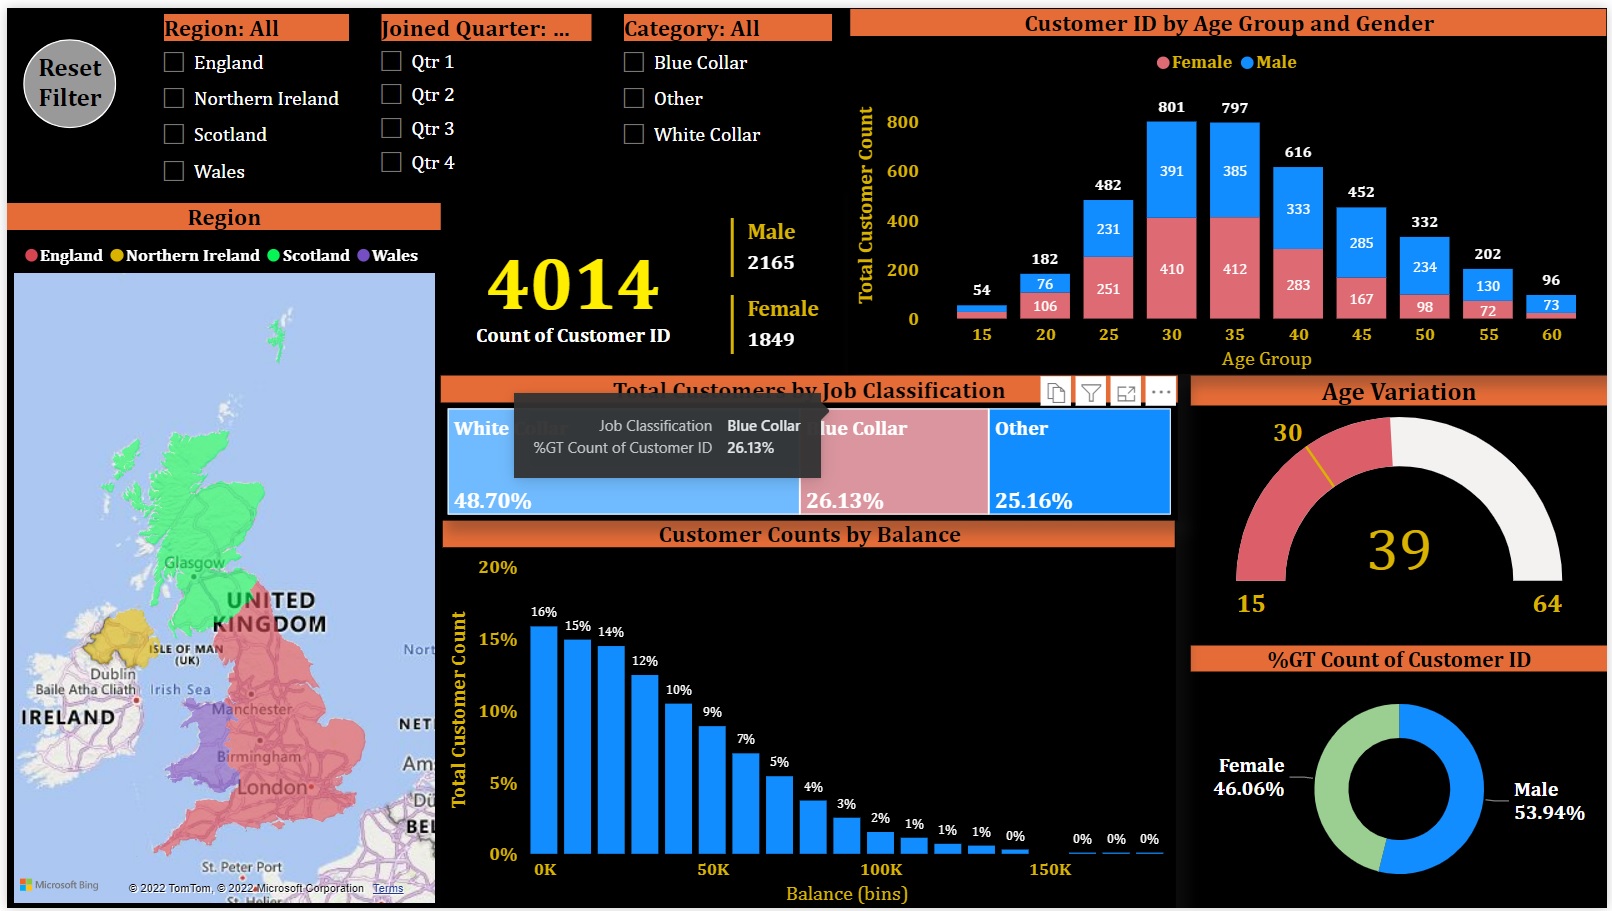Click the Male blue legend marker in age chart
The height and width of the screenshot is (911, 1612).
(x=1247, y=63)
